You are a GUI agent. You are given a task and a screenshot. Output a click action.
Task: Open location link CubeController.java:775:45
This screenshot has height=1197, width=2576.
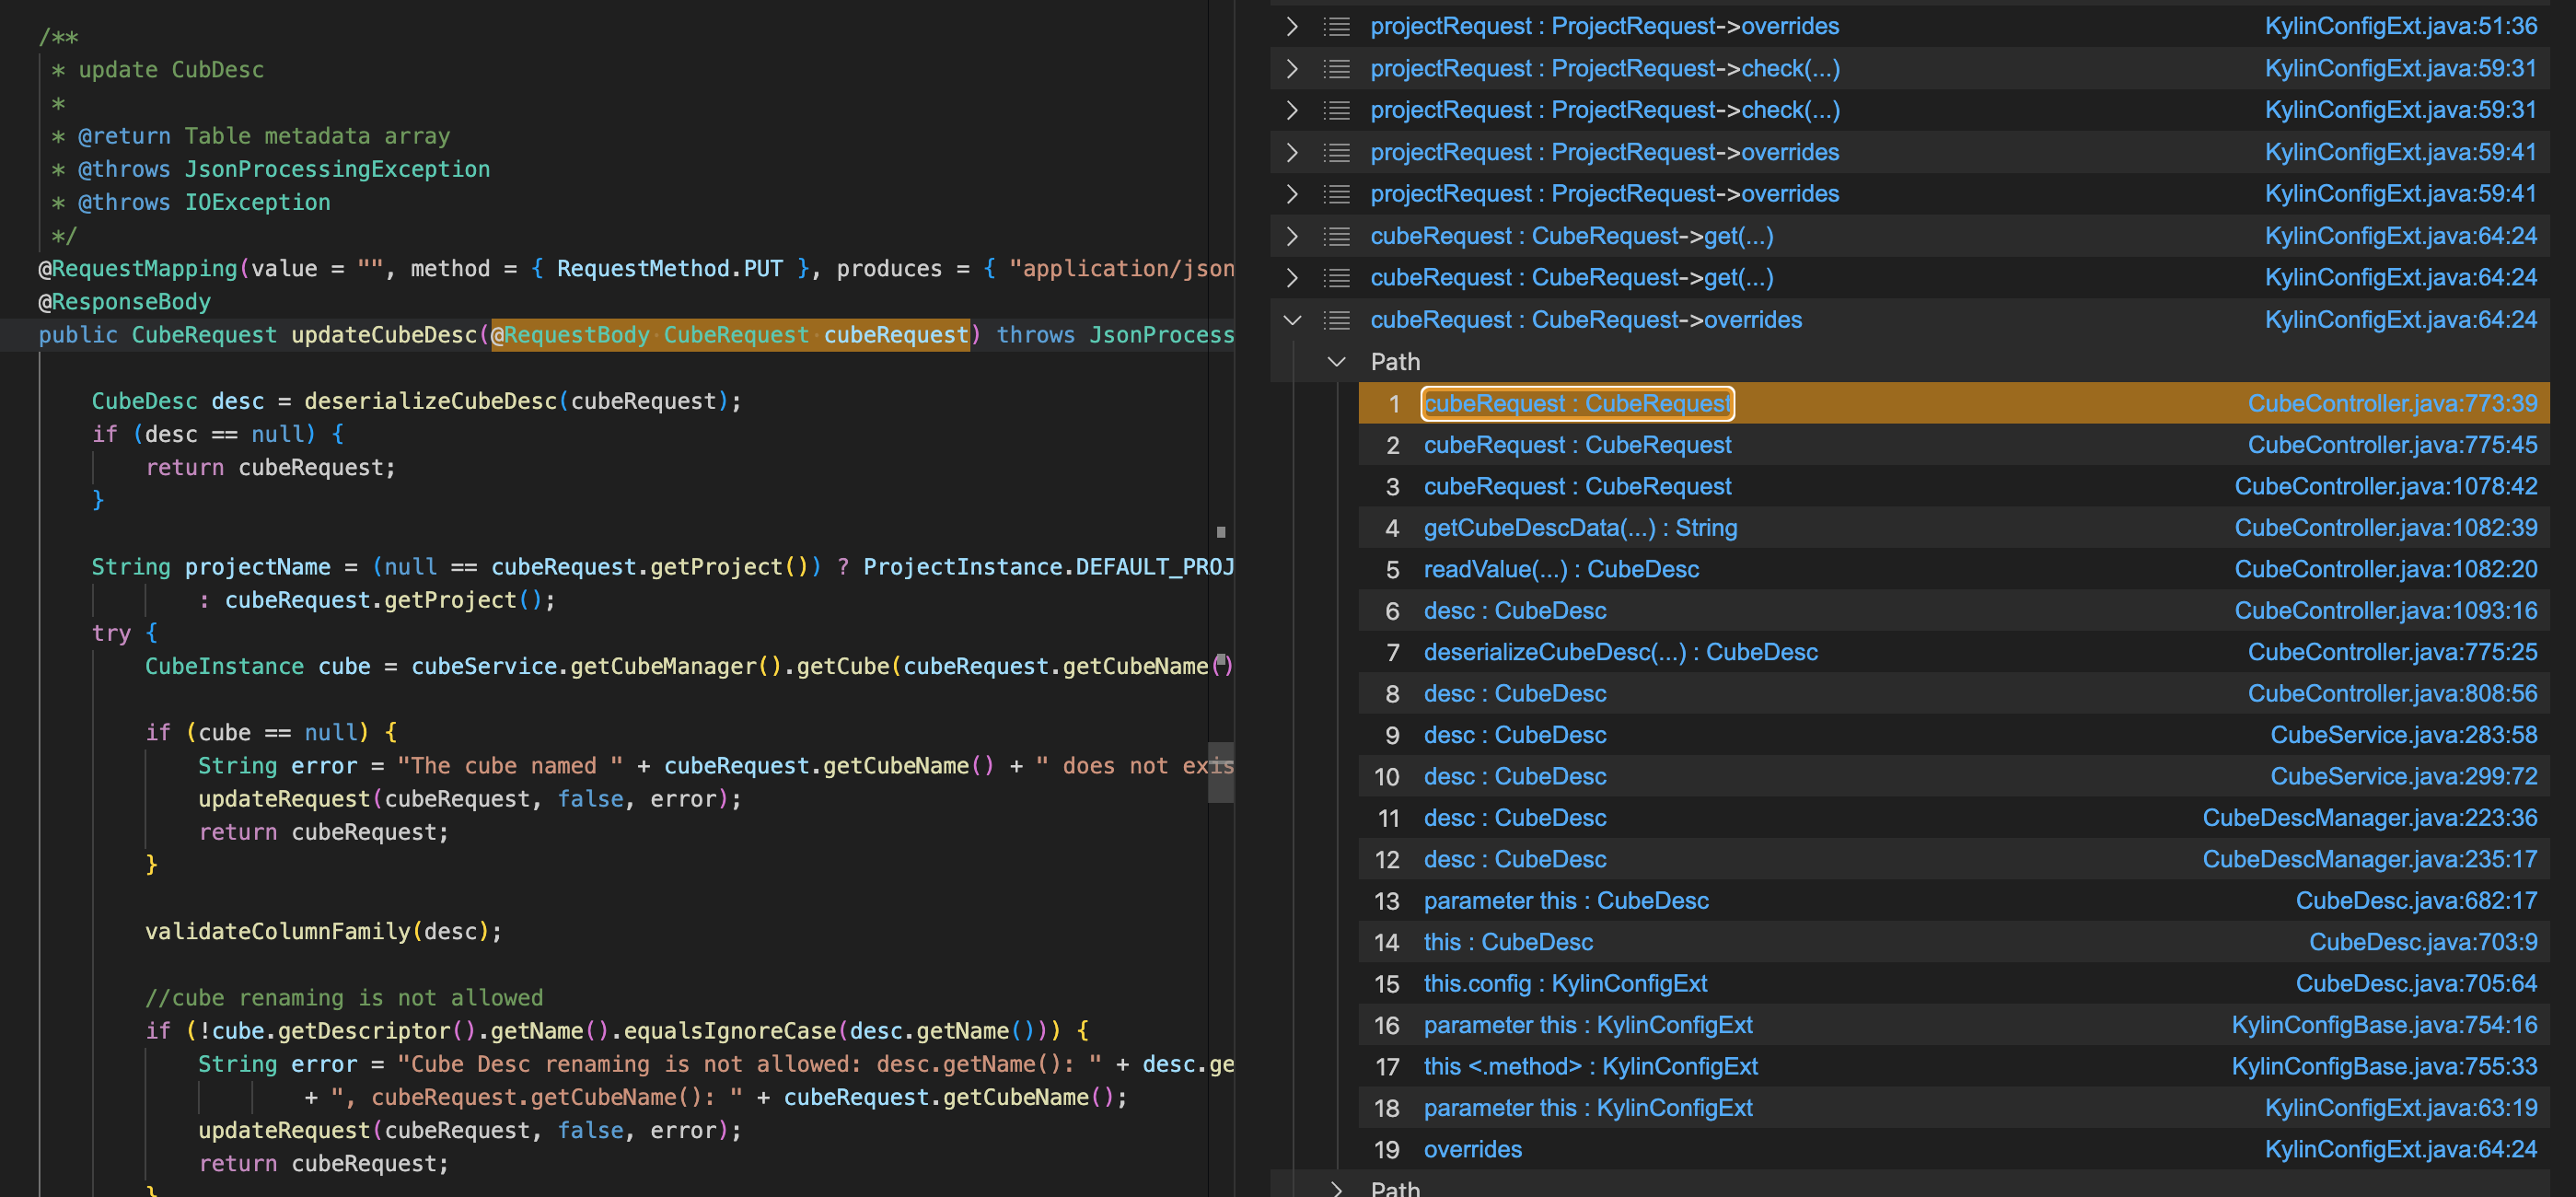[2392, 445]
